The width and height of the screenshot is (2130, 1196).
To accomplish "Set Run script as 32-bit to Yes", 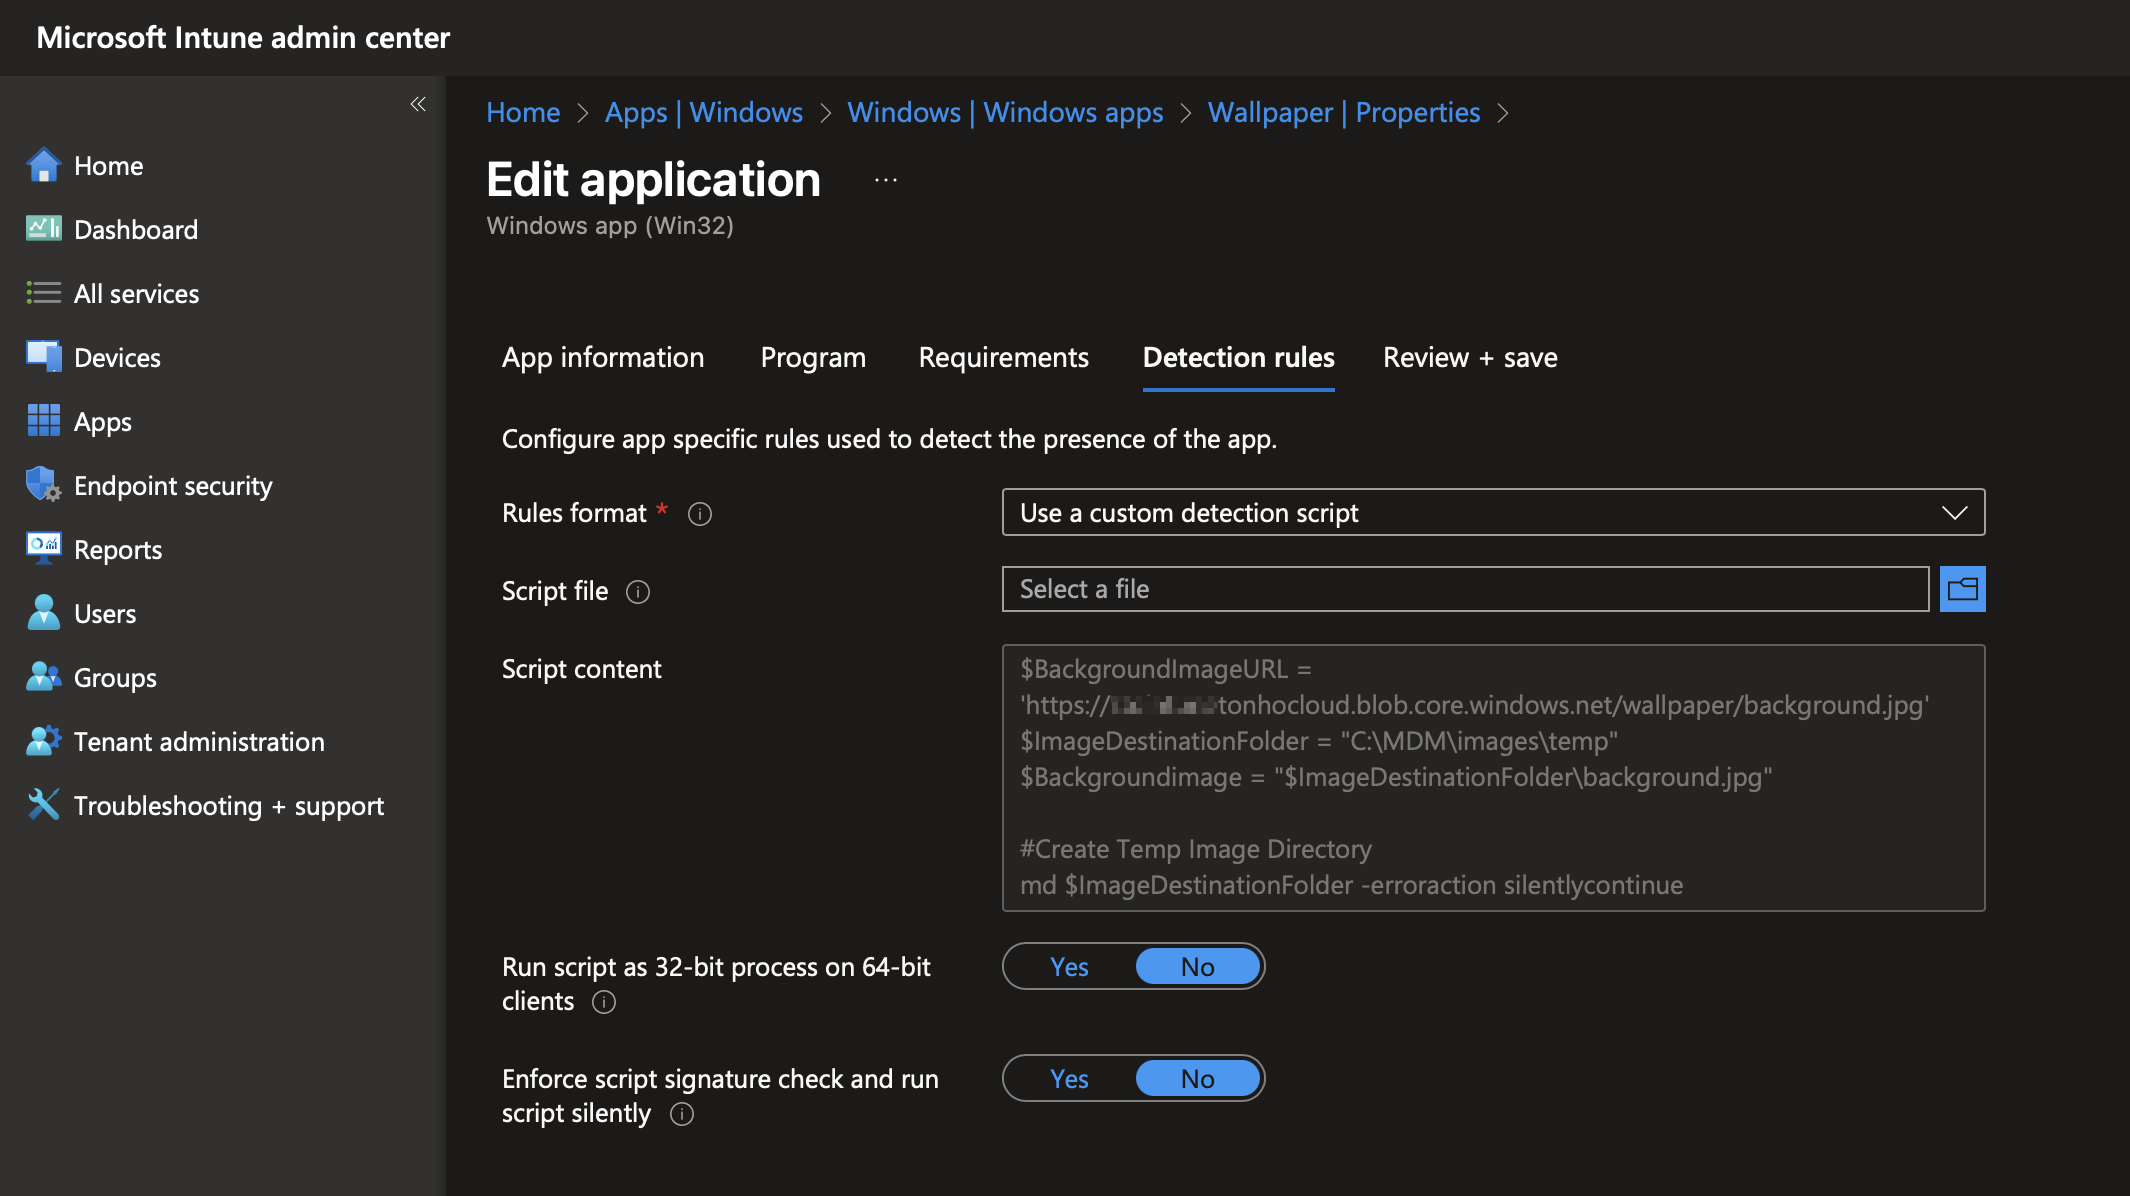I will pos(1069,967).
